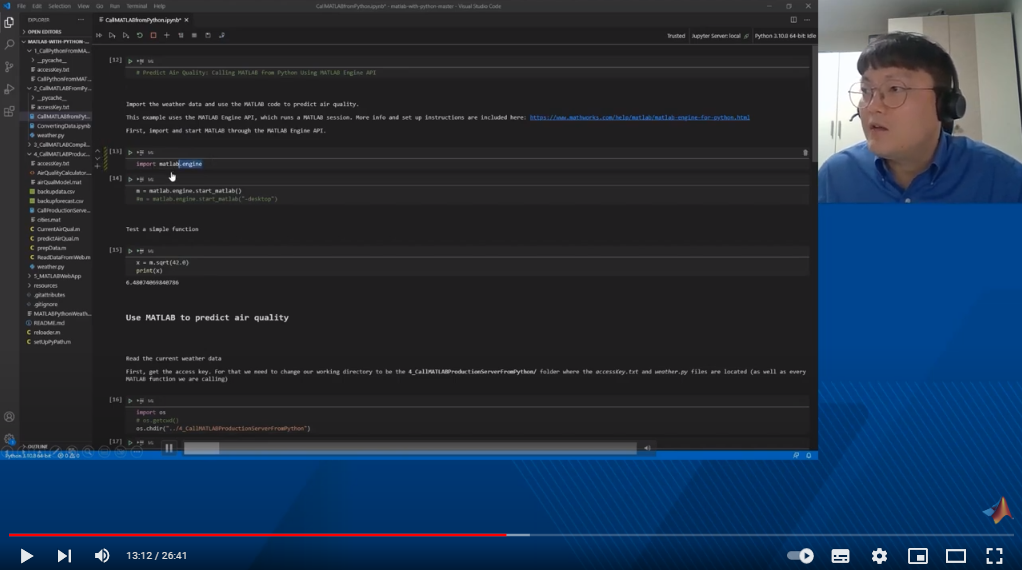Image resolution: width=1022 pixels, height=570 pixels.
Task: Restart the kernel with the green arrow icon
Action: [x=139, y=35]
